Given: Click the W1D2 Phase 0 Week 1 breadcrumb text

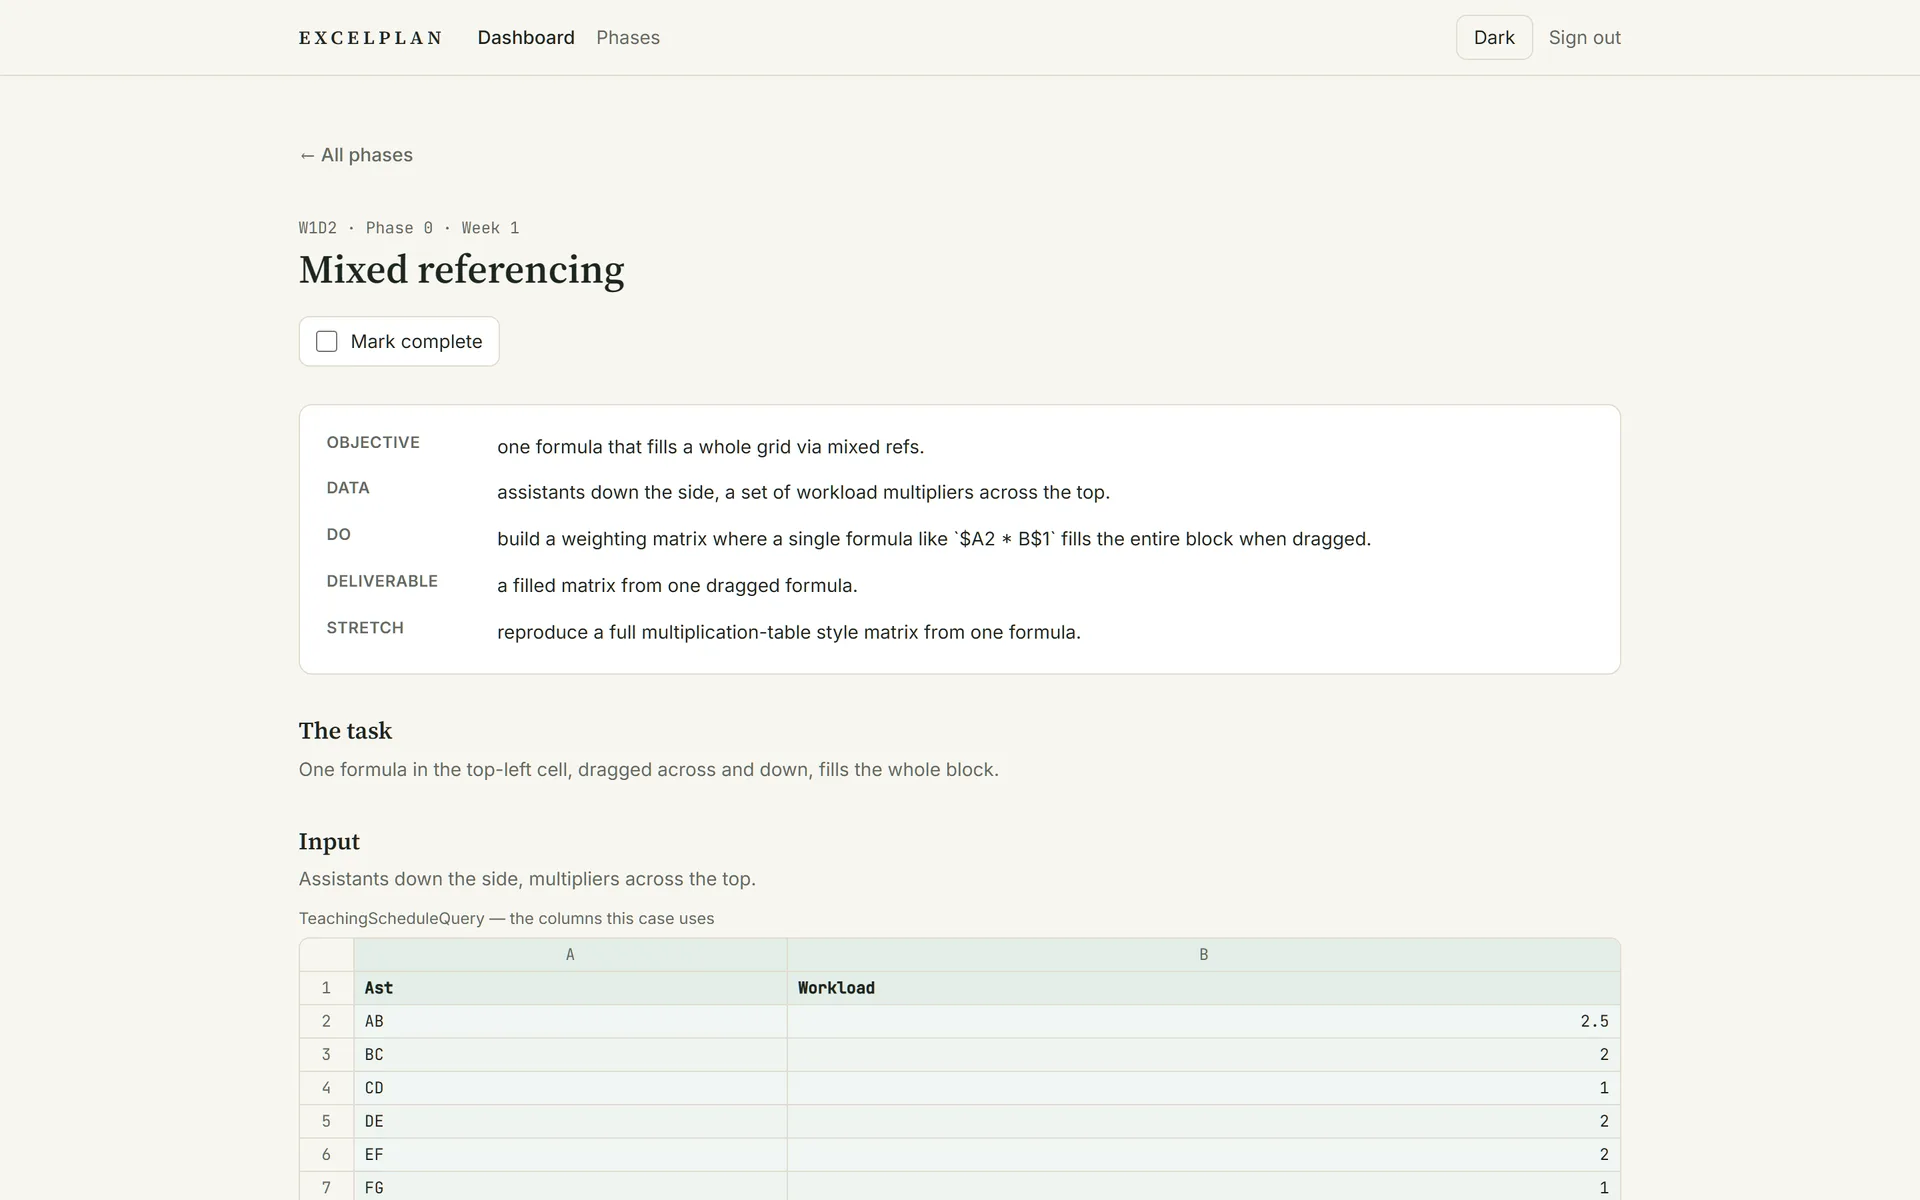Looking at the screenshot, I should [409, 228].
